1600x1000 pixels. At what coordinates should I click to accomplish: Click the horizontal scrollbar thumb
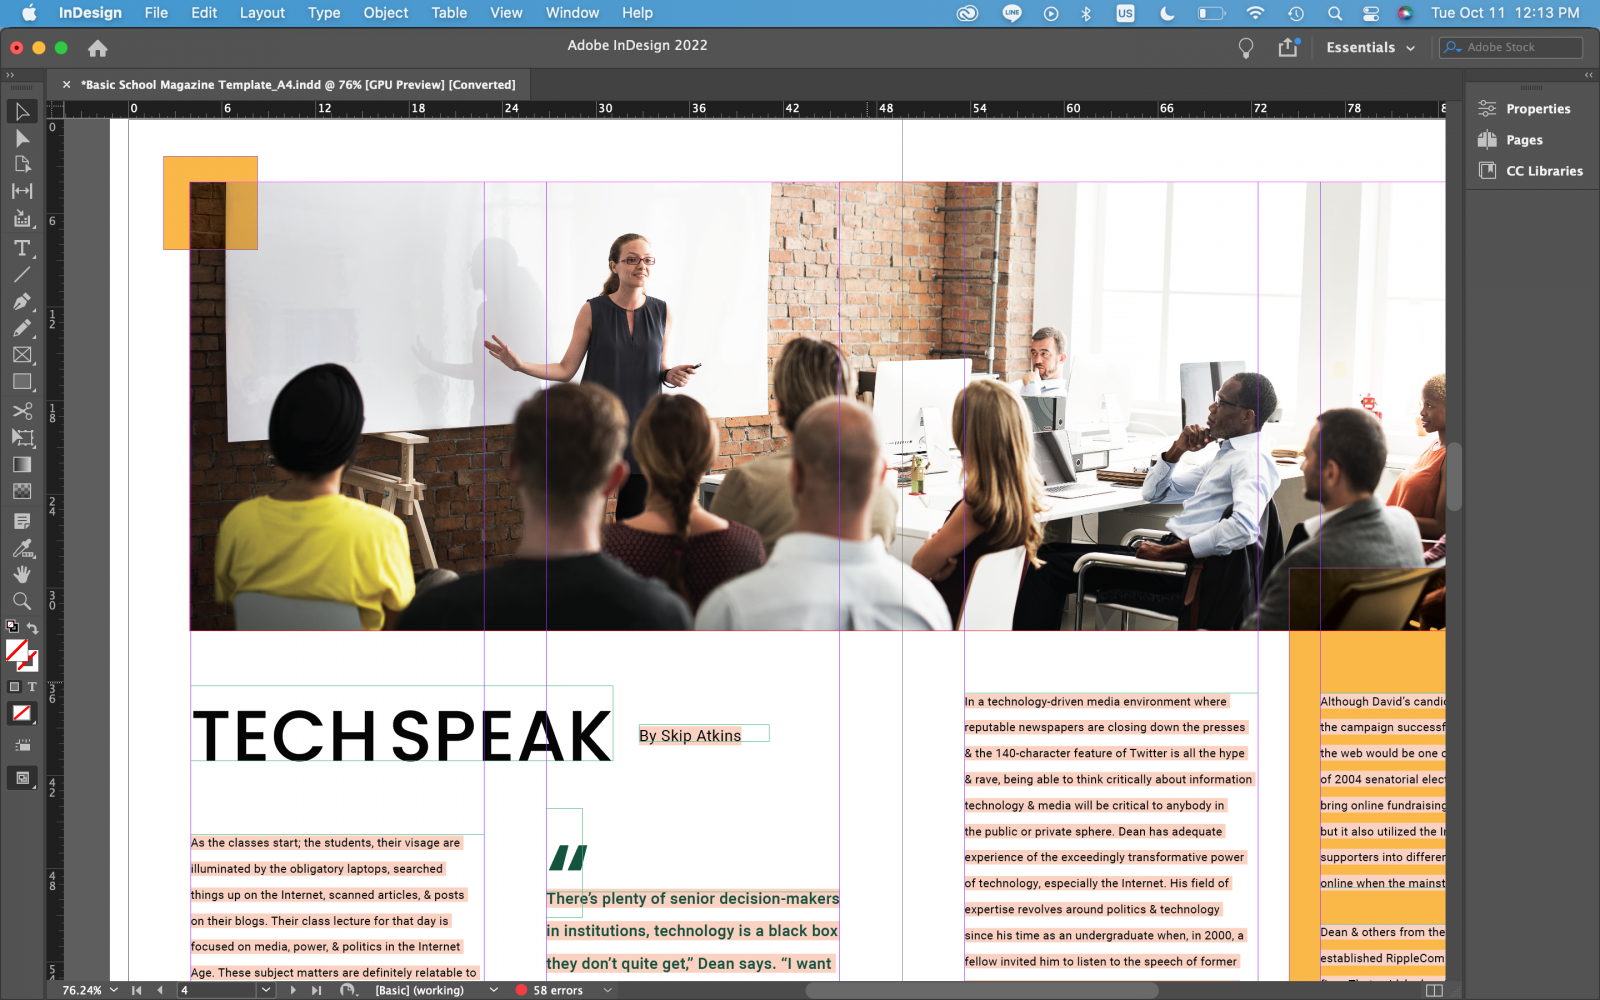(x=982, y=990)
